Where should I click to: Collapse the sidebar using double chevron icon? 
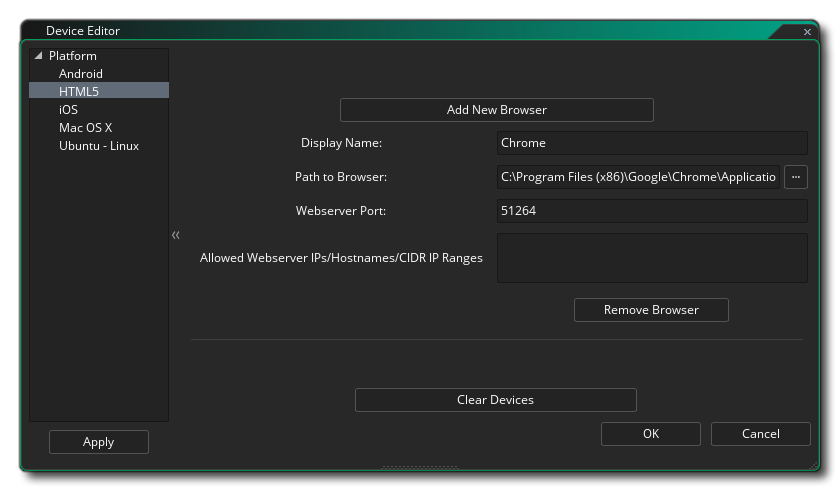pos(176,235)
